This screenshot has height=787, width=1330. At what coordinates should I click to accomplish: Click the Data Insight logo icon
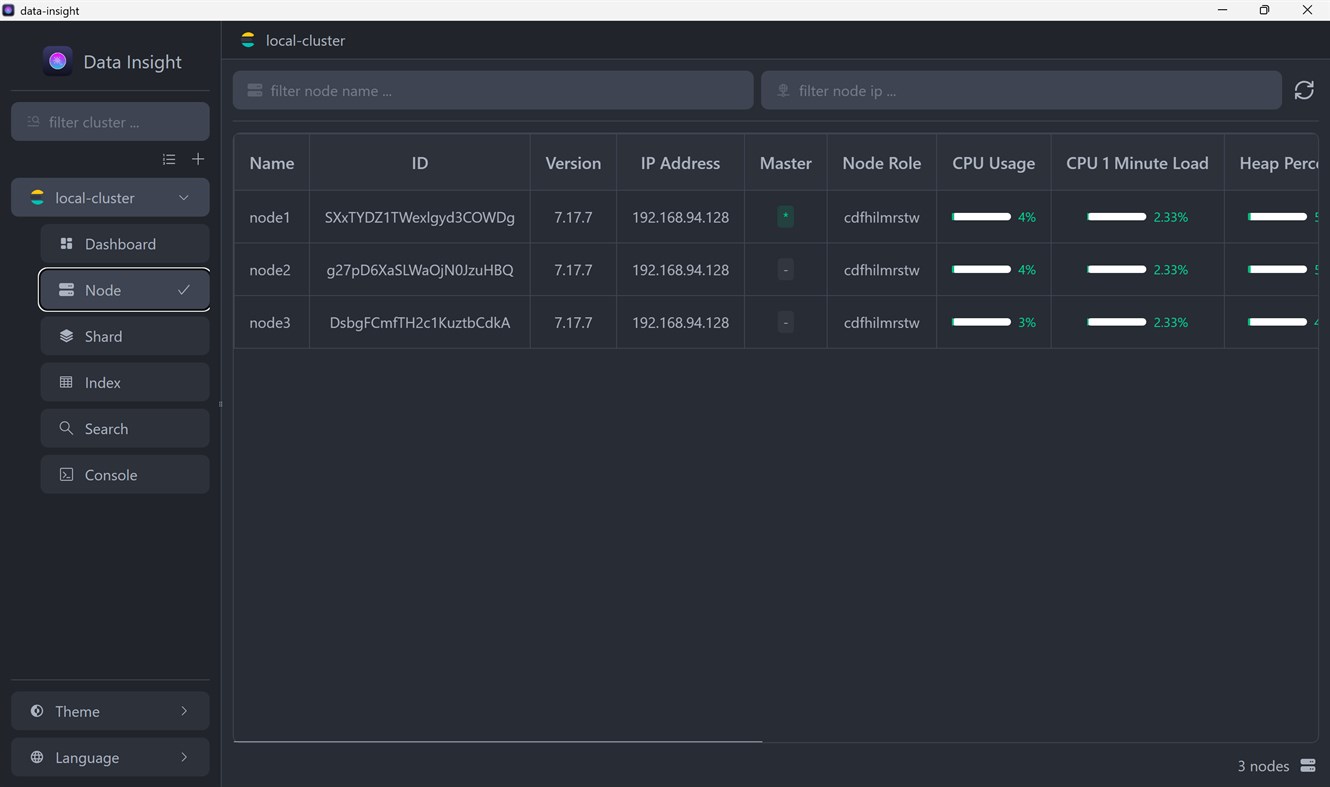[58, 61]
